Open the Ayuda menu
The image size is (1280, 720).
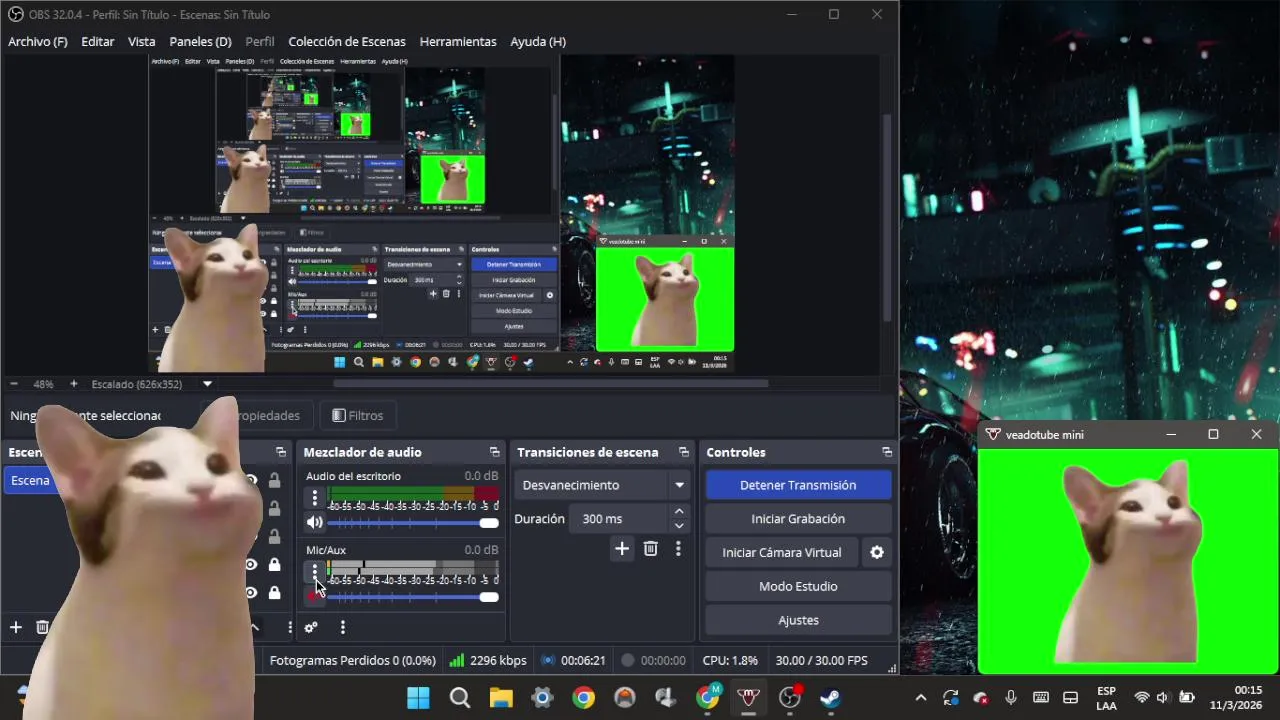point(538,41)
